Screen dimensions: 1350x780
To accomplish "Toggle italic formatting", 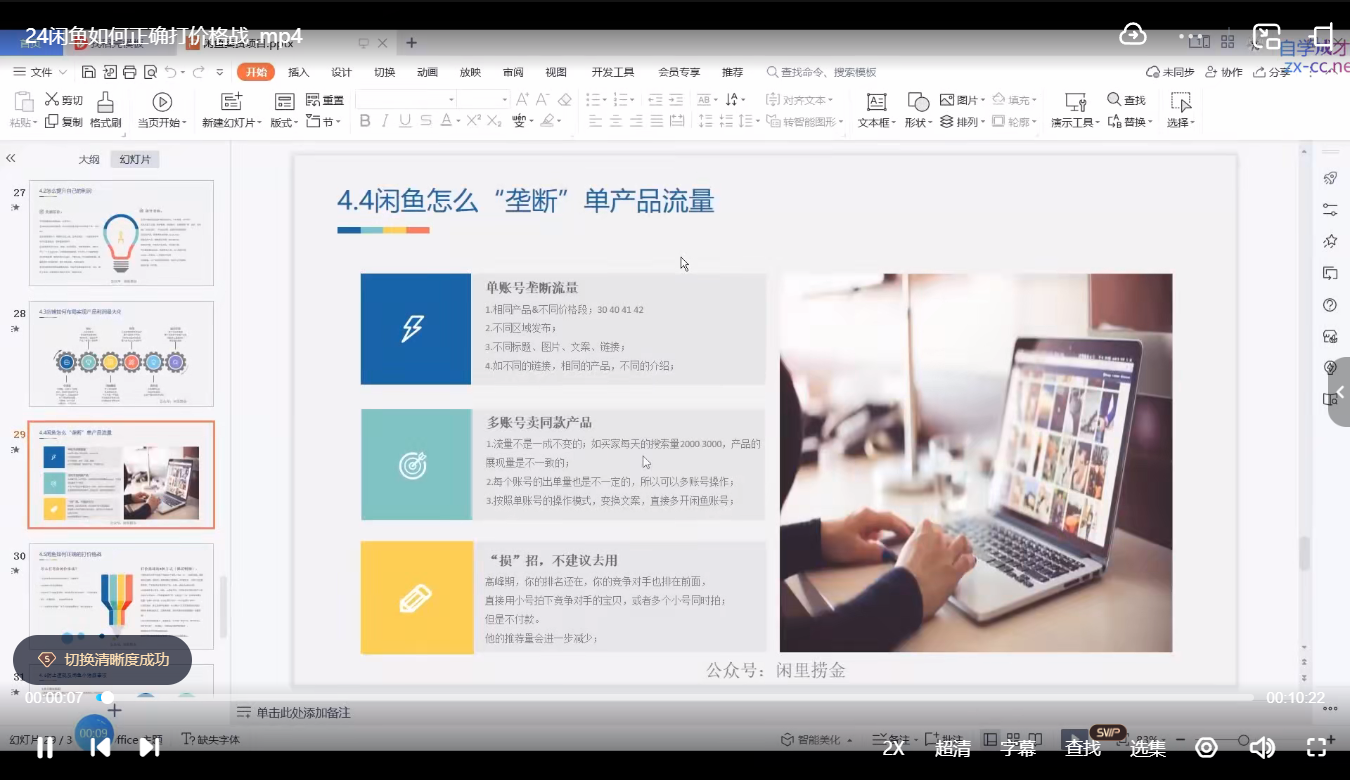I will point(383,121).
